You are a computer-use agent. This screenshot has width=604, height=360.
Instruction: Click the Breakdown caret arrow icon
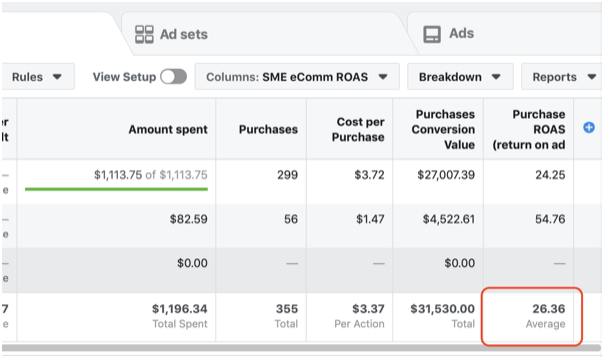coord(496,77)
